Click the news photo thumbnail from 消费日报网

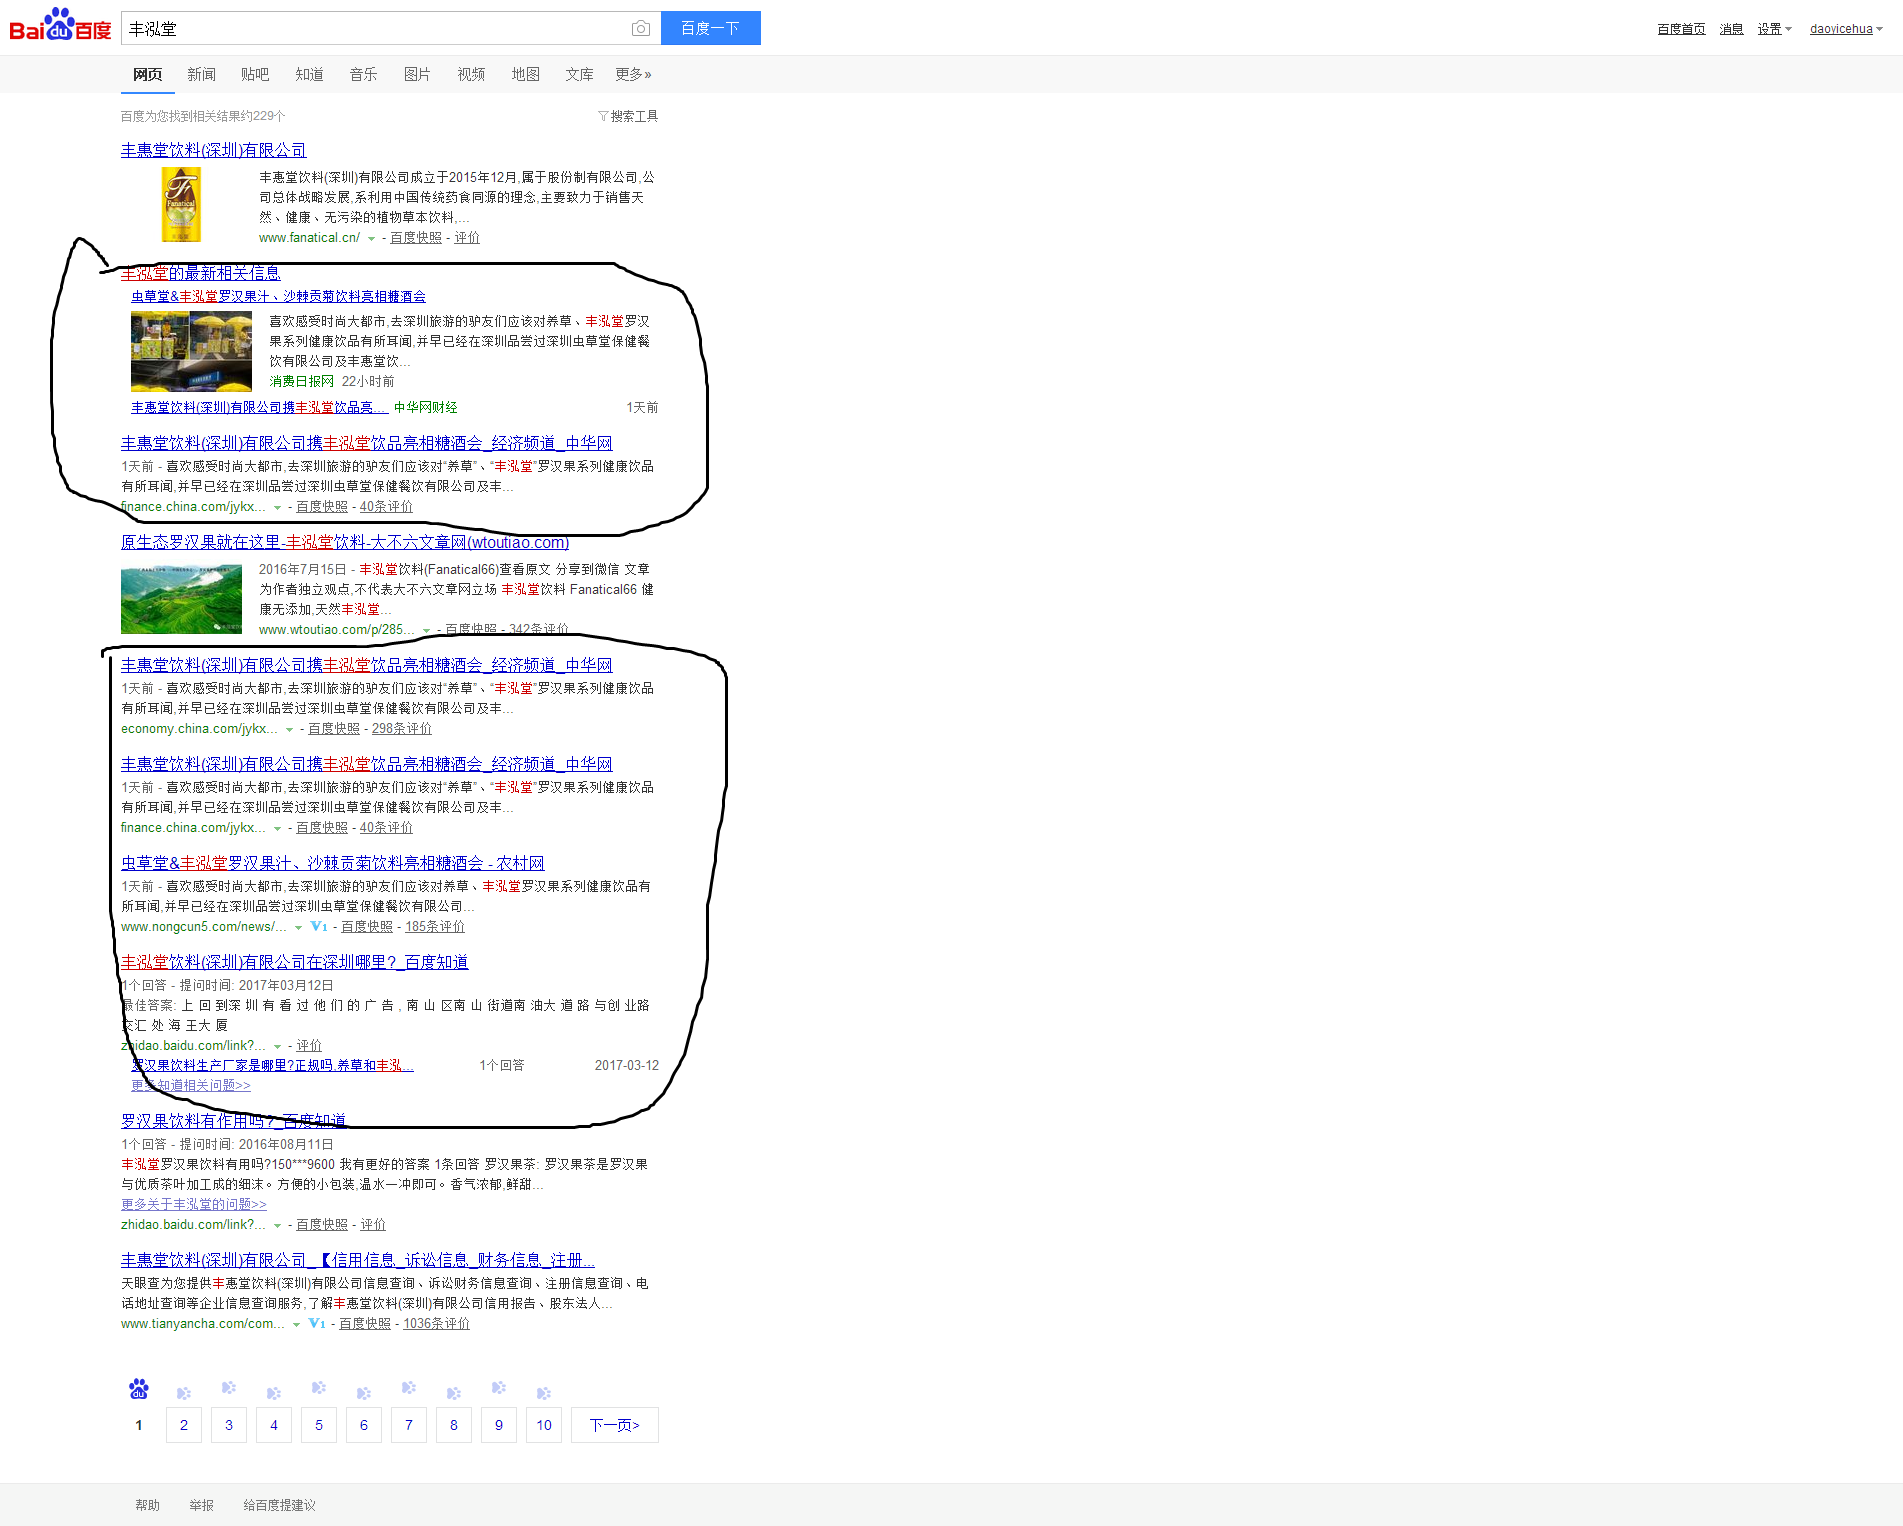tap(191, 351)
